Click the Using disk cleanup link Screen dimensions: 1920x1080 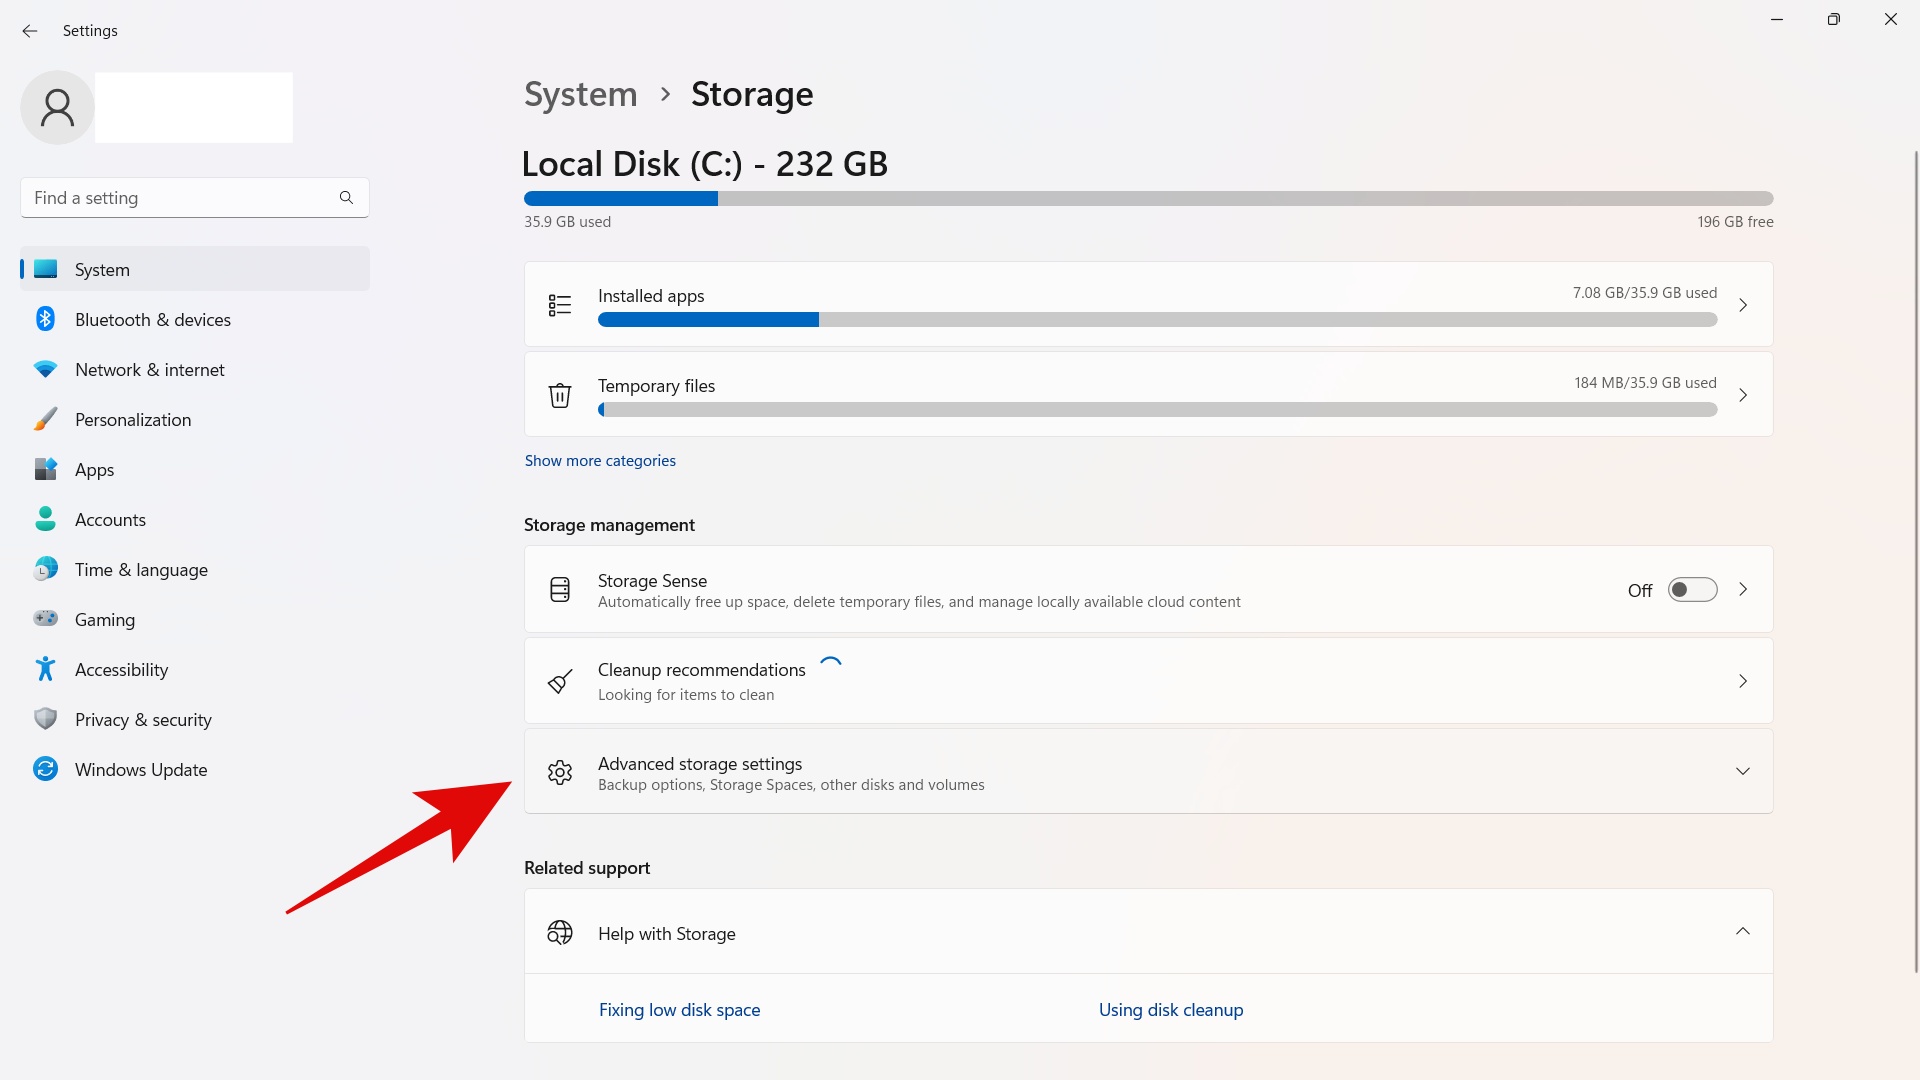click(1171, 1009)
